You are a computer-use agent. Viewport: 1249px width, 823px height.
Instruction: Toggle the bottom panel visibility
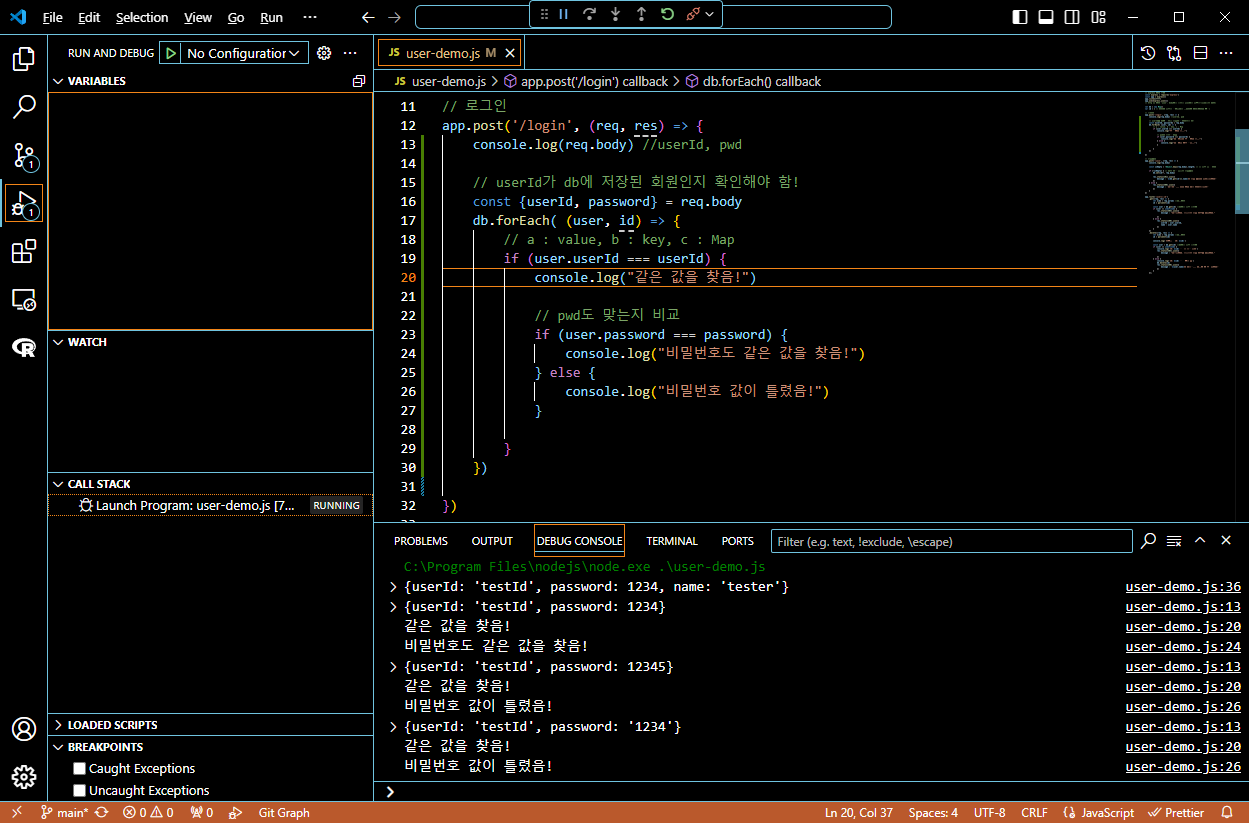tap(1046, 17)
